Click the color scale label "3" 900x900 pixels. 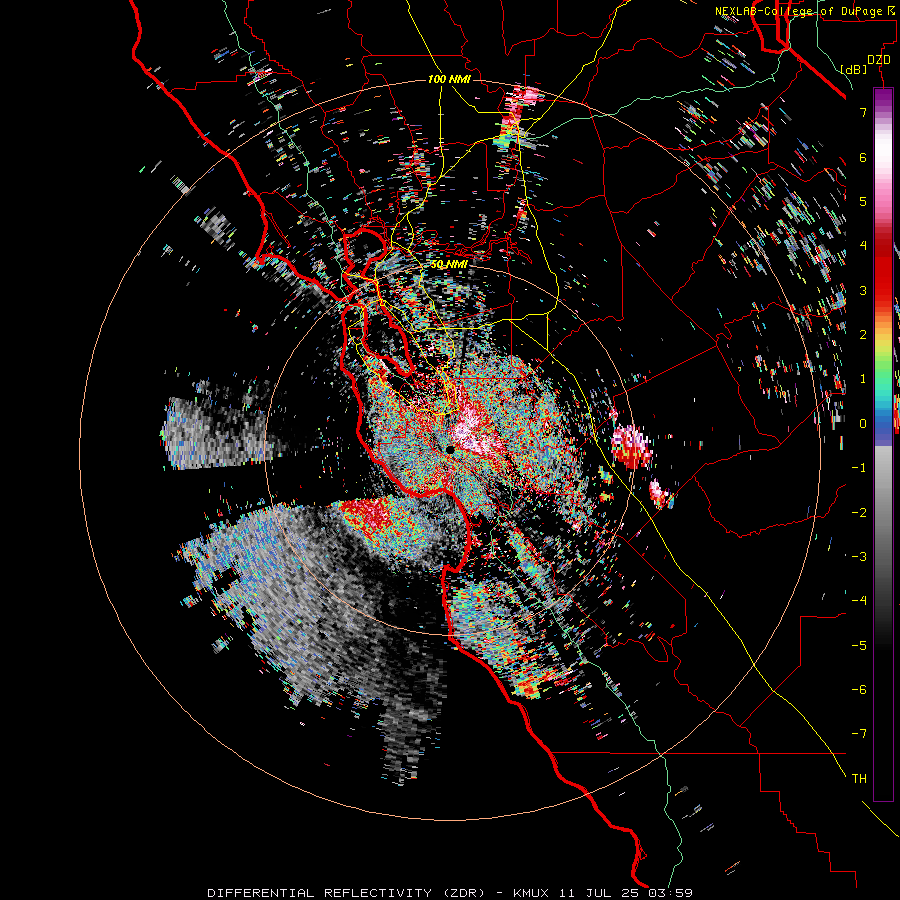(863, 290)
